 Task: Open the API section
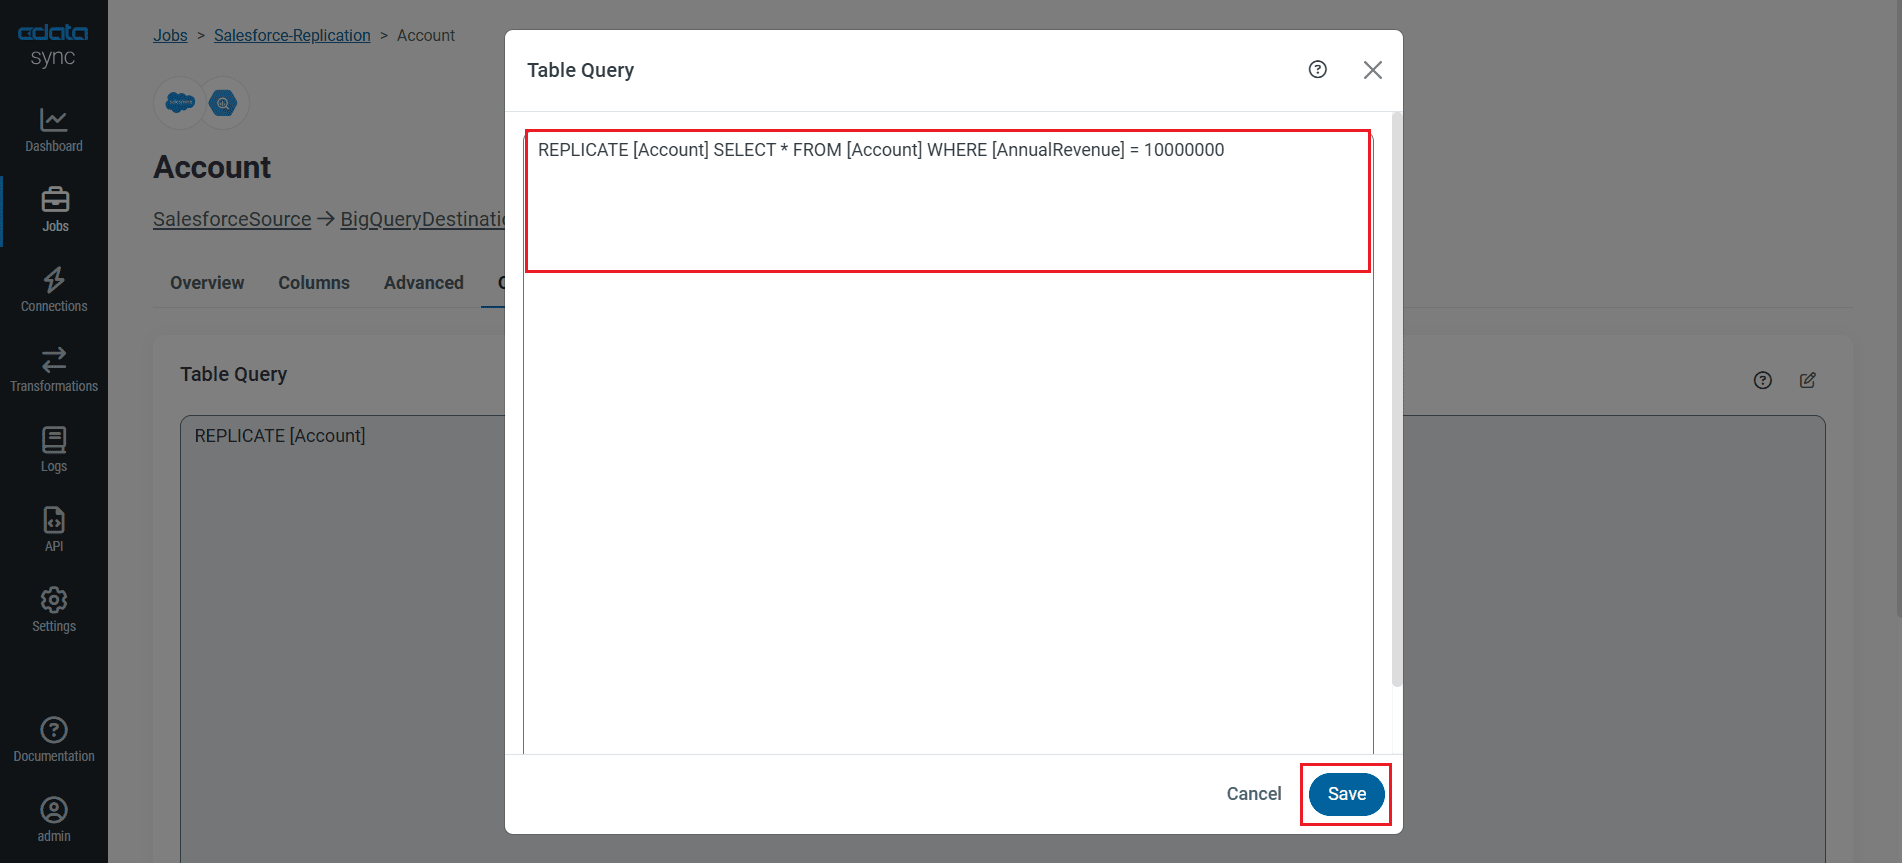click(54, 530)
